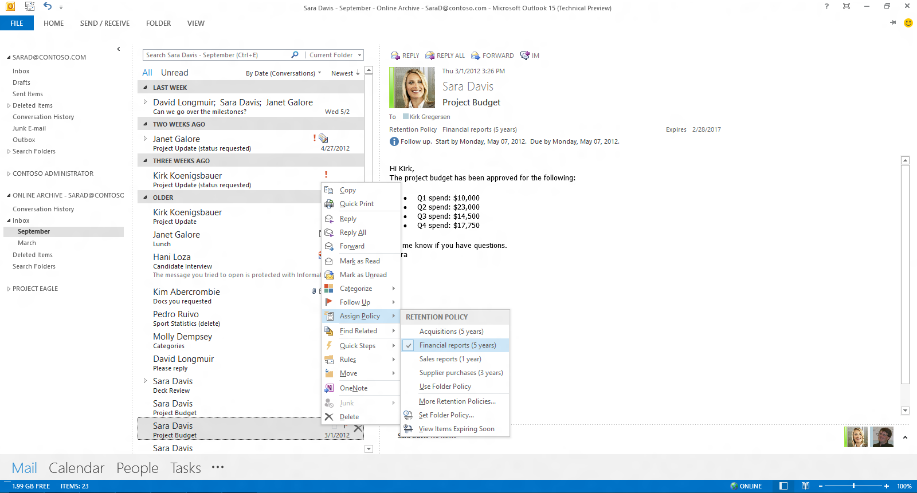The height and width of the screenshot is (493, 917).
Task: Click the send/receive quick access icon
Action: point(29,6)
